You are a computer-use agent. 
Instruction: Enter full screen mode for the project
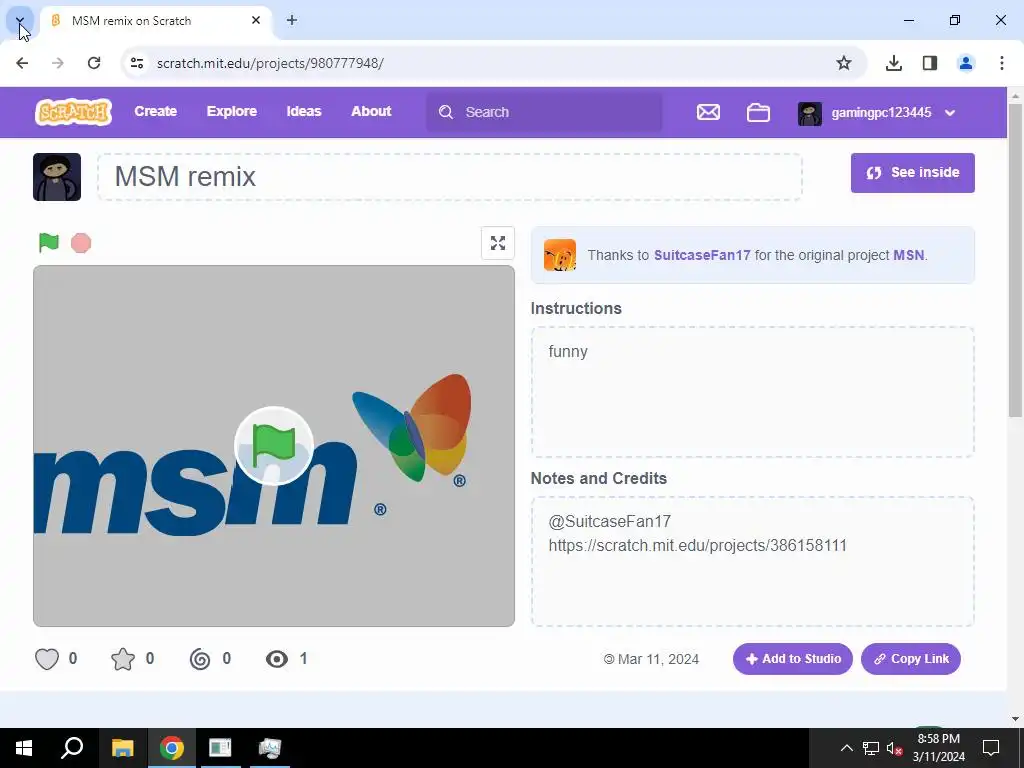[x=498, y=243]
